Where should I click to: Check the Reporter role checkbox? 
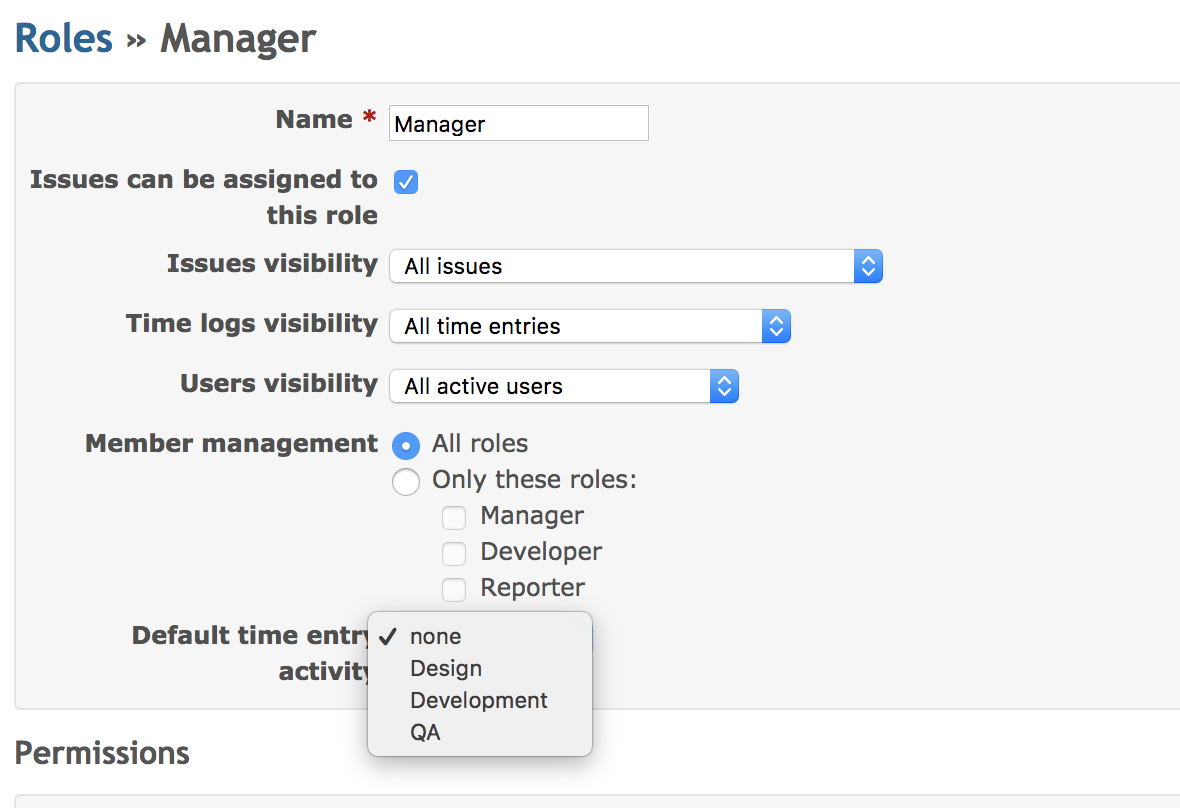454,590
